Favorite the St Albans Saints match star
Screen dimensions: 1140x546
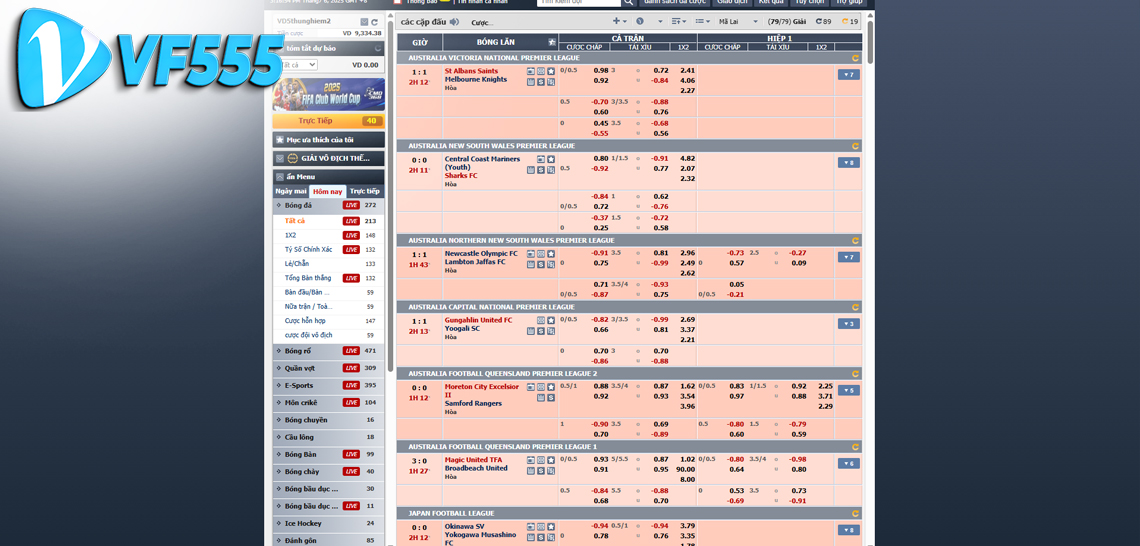pos(551,71)
